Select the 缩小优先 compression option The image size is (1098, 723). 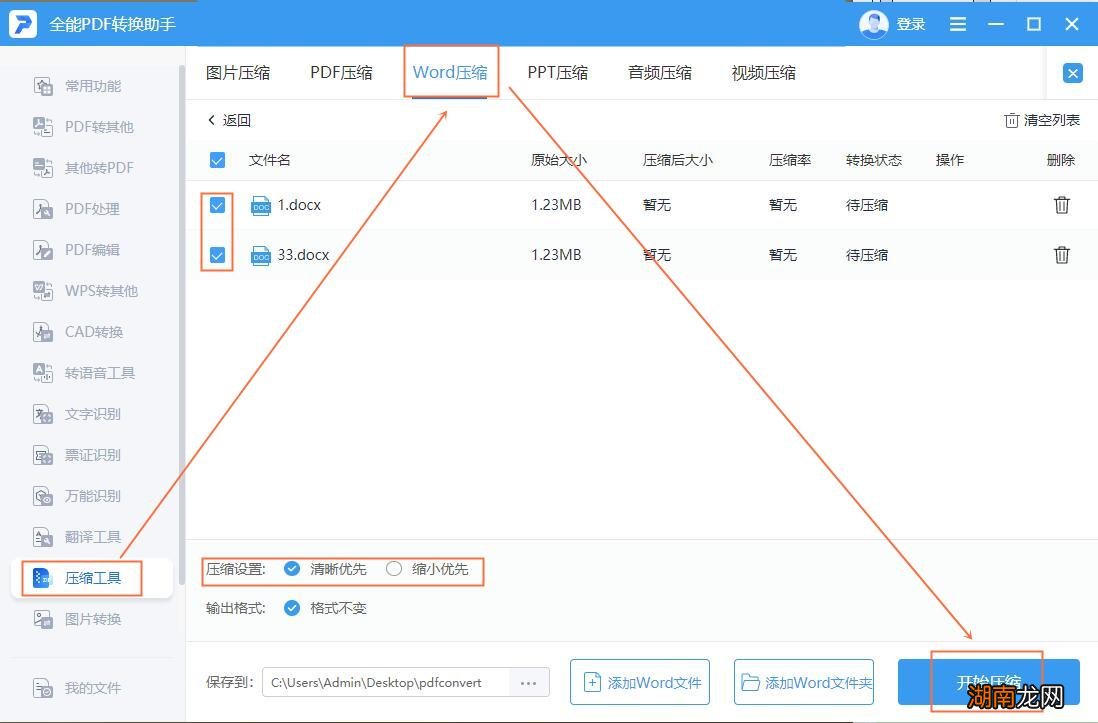tap(395, 570)
